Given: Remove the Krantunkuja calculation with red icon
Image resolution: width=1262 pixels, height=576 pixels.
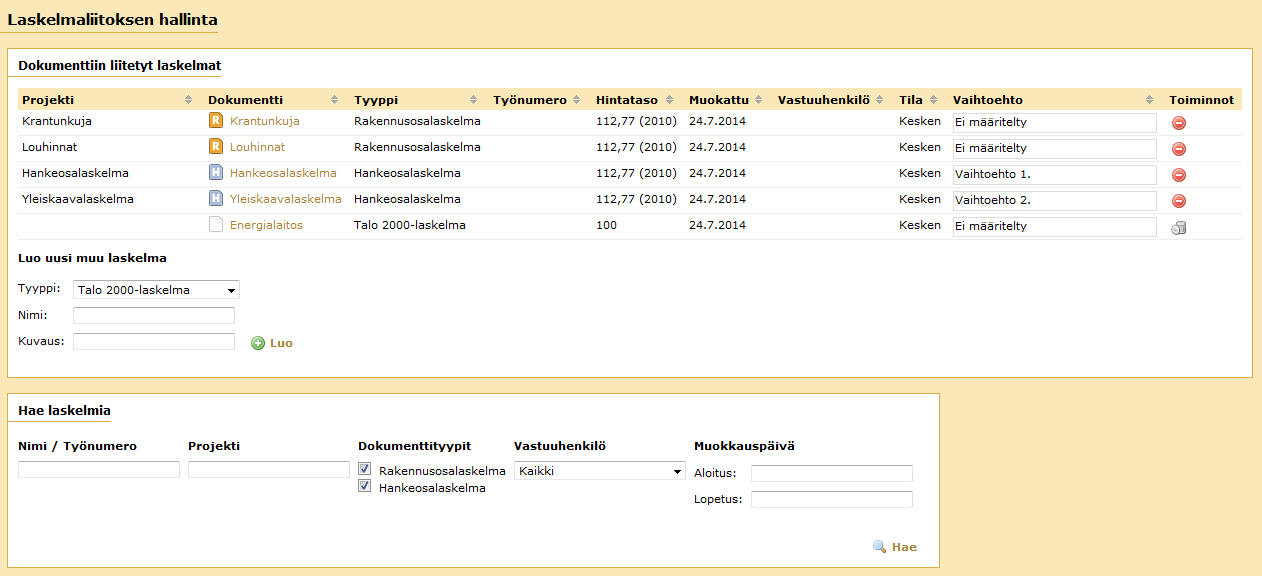Looking at the screenshot, I should 1178,123.
